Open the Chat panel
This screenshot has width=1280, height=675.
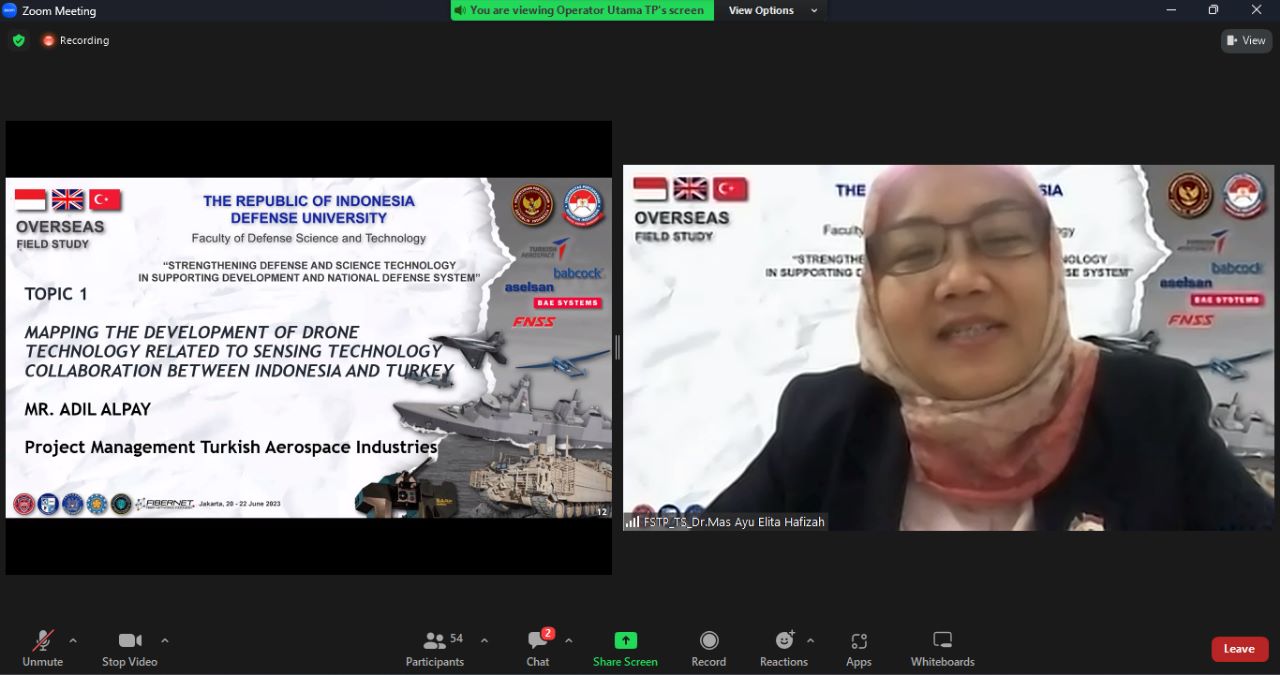tap(538, 648)
